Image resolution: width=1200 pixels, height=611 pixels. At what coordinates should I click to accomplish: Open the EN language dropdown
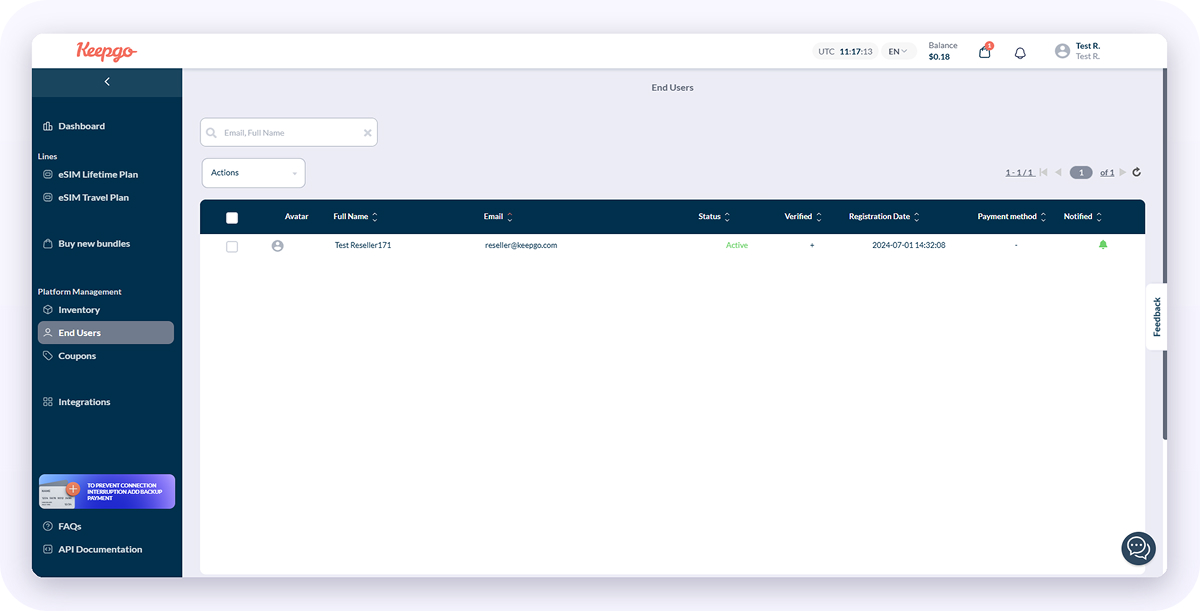point(898,51)
